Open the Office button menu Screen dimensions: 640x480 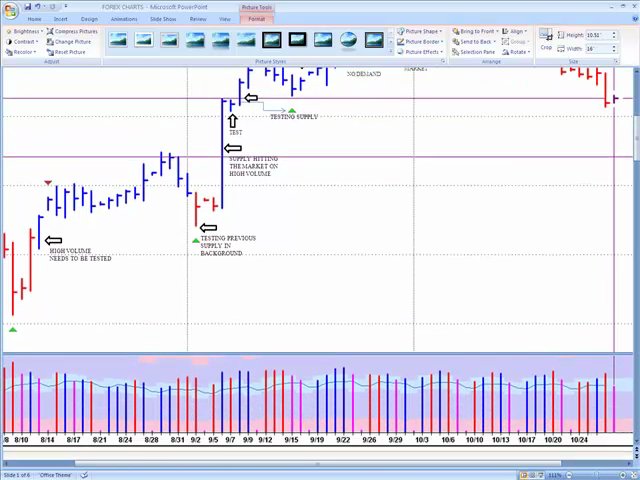pyautogui.click(x=11, y=11)
